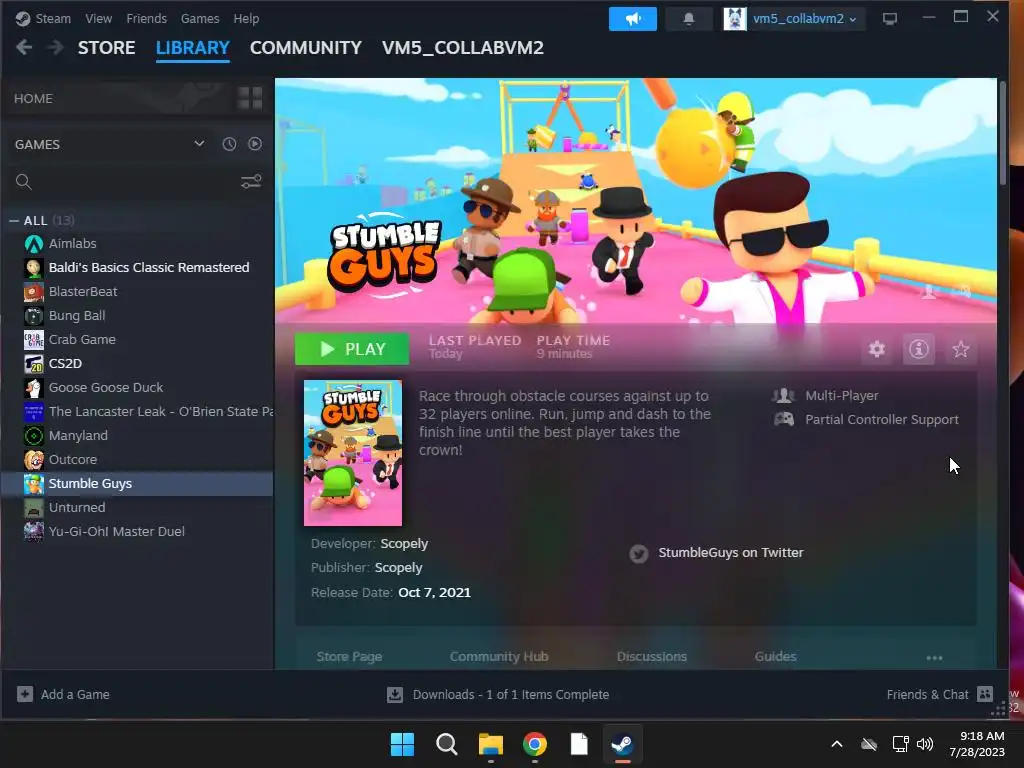
Task: Open the Steam menu
Action: coord(53,19)
